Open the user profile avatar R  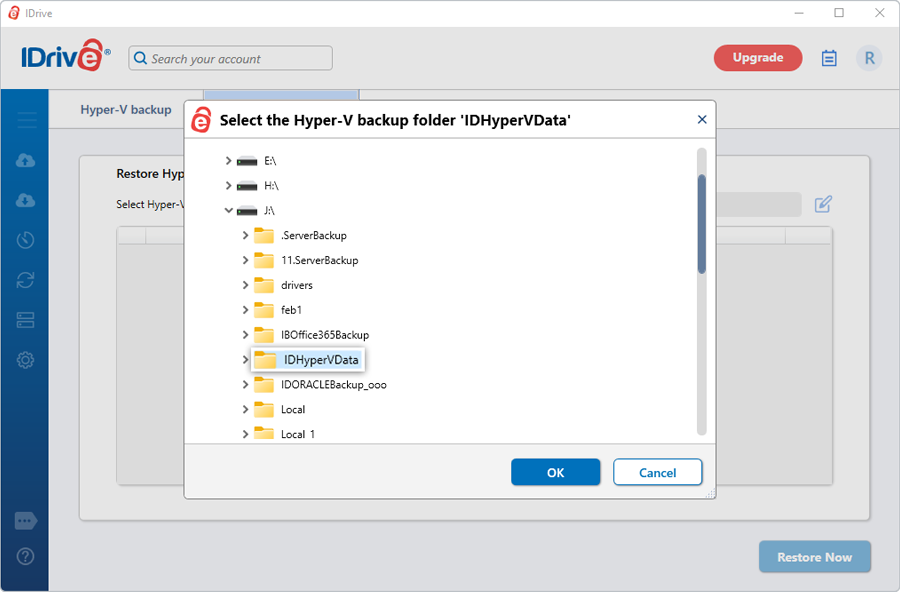coord(869,58)
